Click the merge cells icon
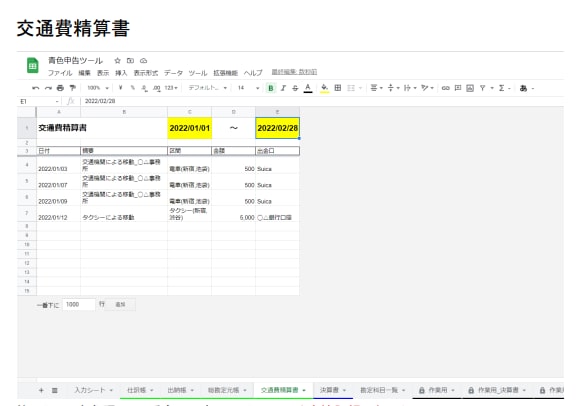587x406 pixels. [x=351, y=88]
